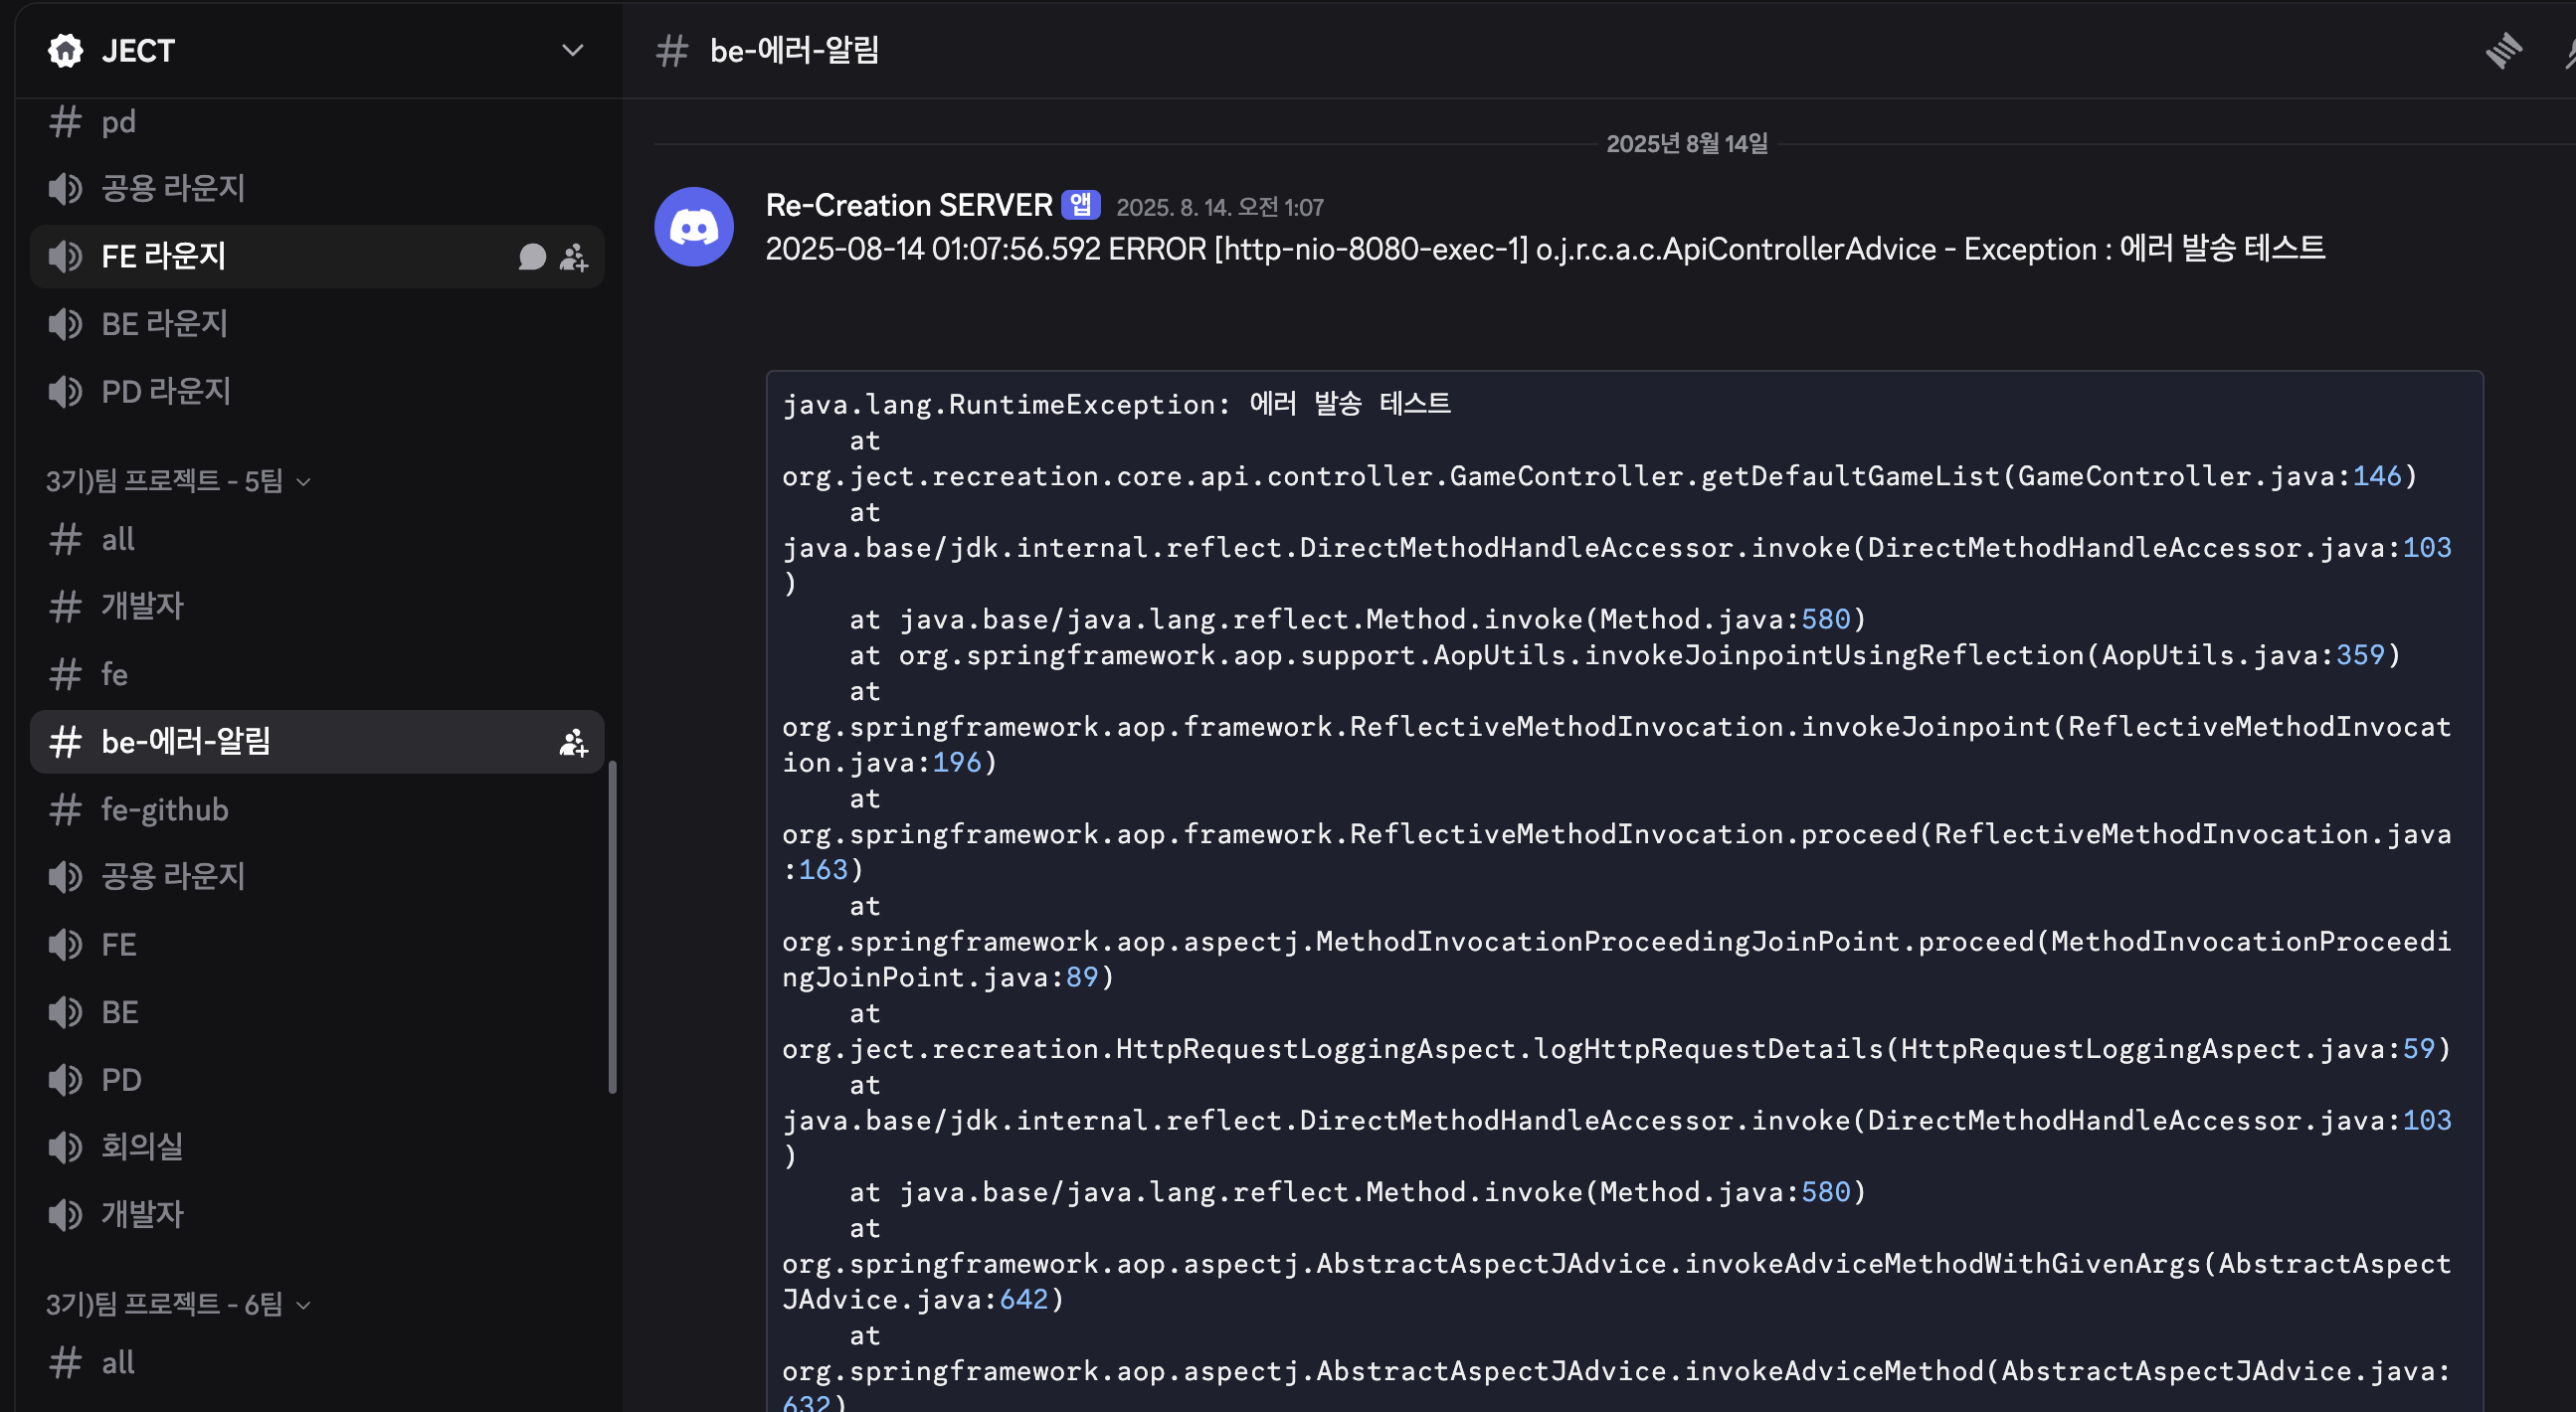Screen dimensions: 2576x1412
Task: Open chat icon on FE 라운지 channel
Action: click(x=532, y=257)
